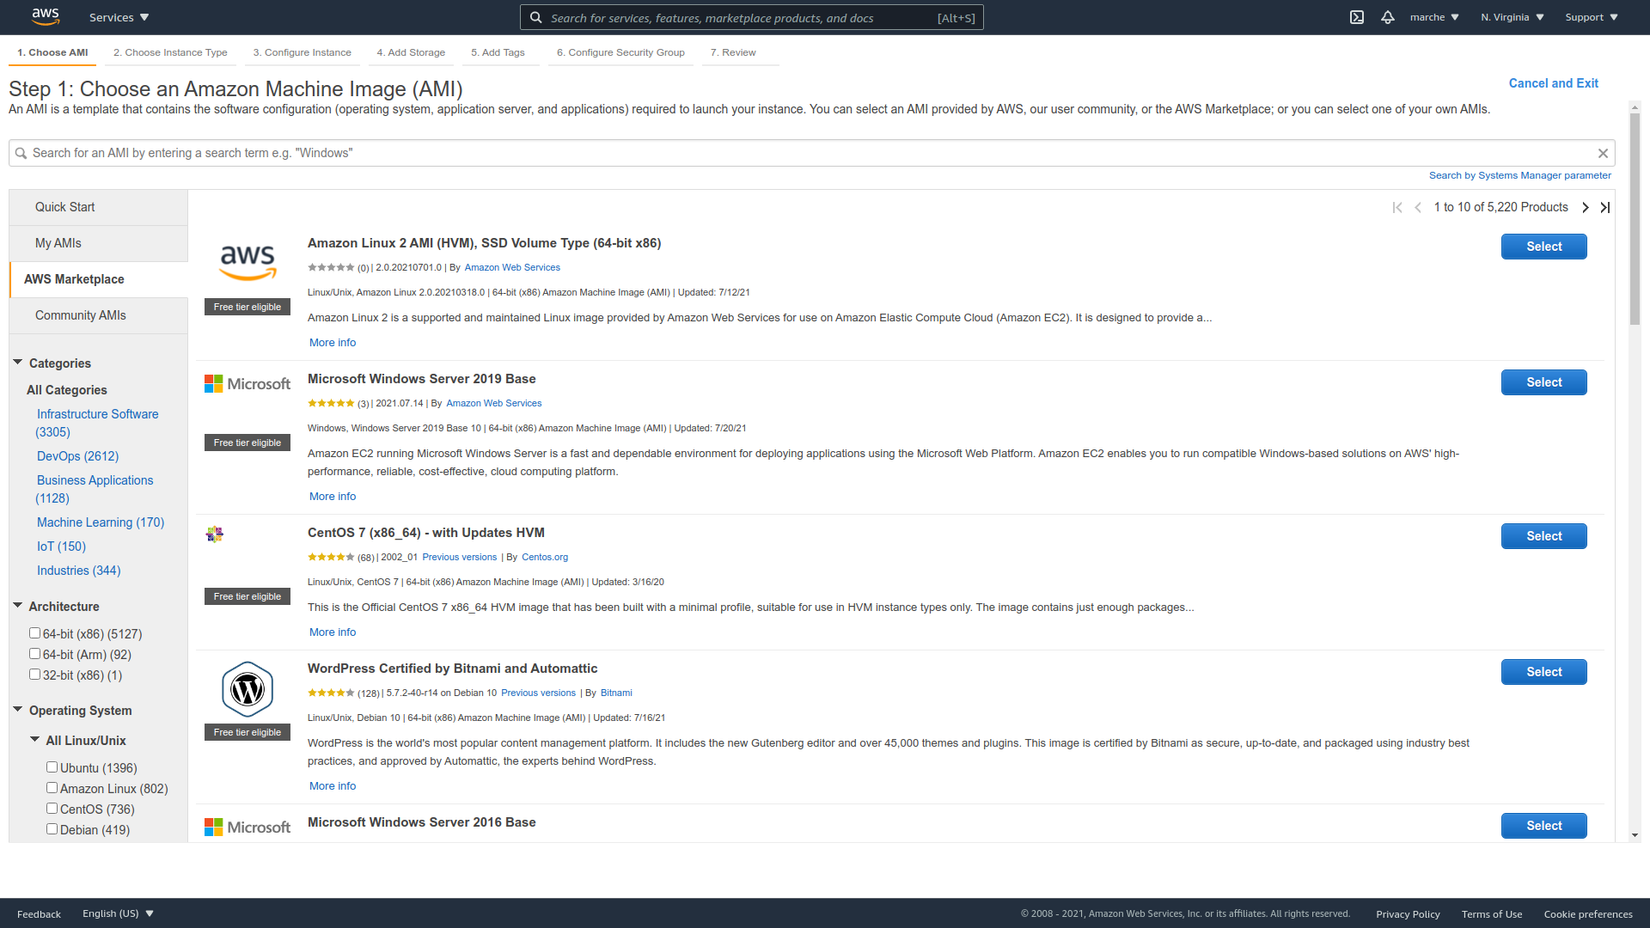Switch to the Add Storage step
1650x928 pixels.
point(411,52)
